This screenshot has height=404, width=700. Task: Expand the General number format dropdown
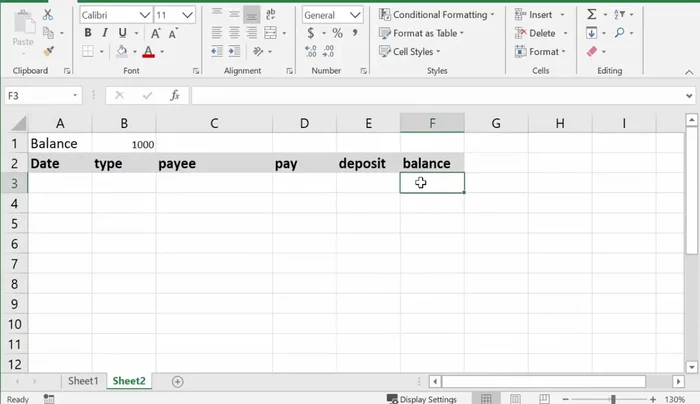coord(355,15)
